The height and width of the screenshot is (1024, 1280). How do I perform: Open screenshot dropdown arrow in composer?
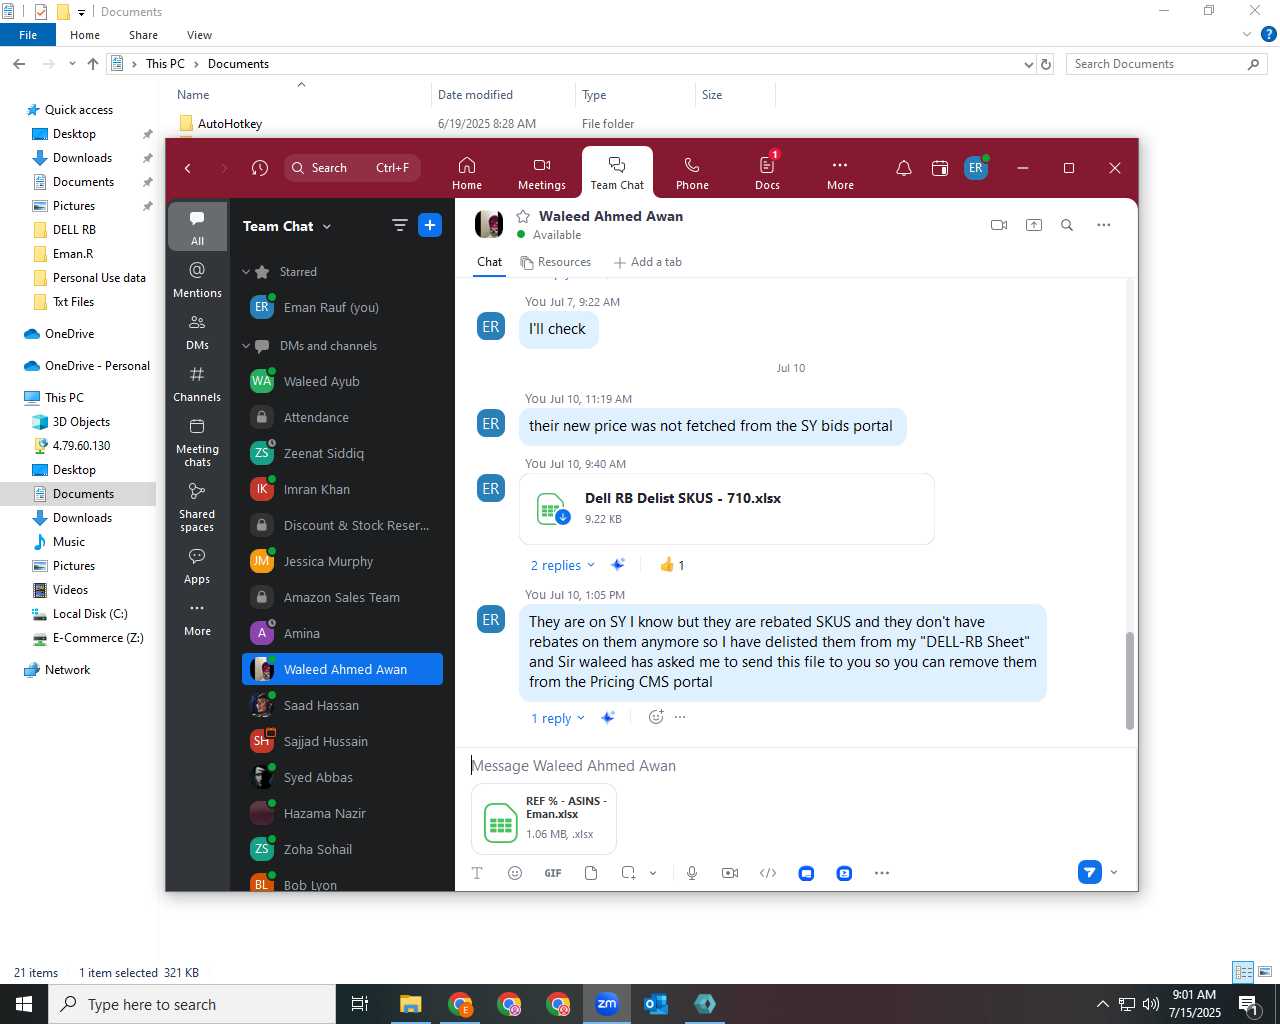(653, 873)
